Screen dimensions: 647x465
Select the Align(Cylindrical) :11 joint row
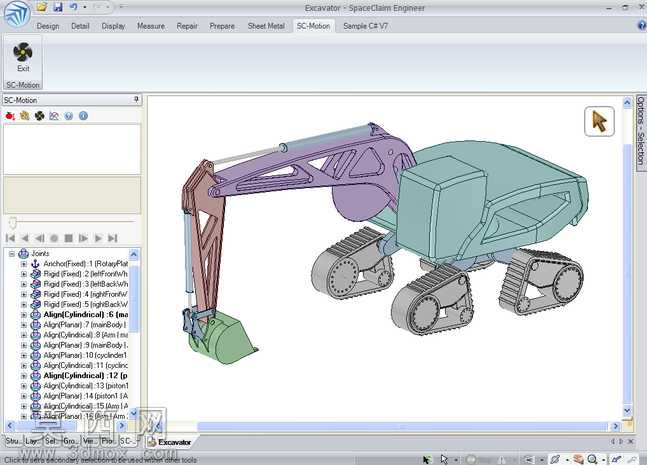85,365
